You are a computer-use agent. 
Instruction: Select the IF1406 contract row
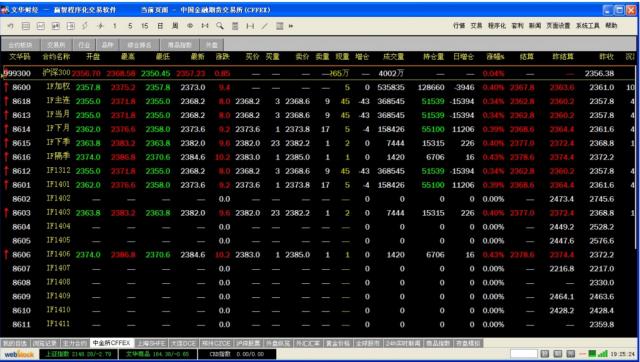[x=318, y=255]
